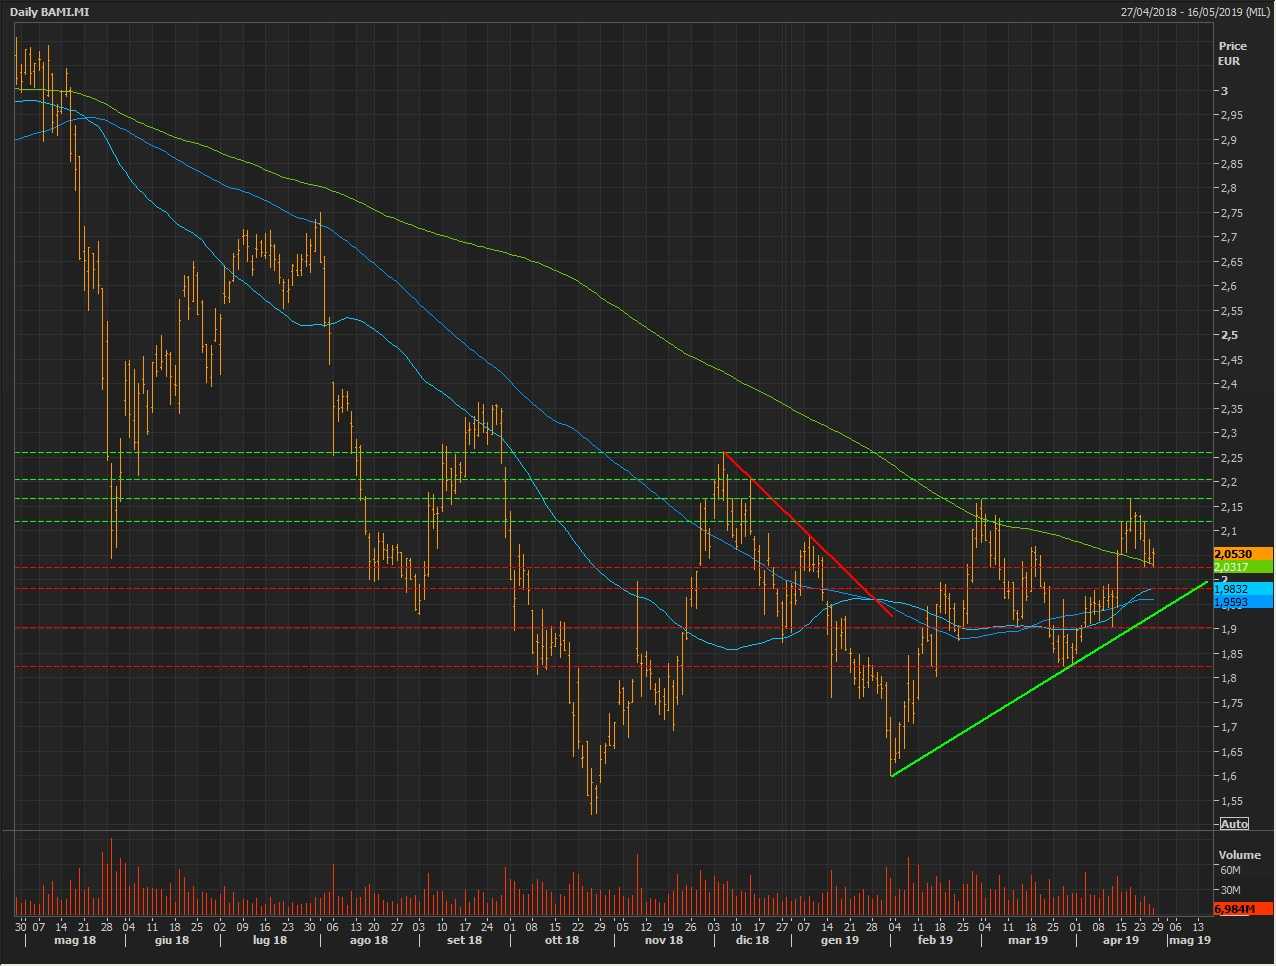Click the Volume panel label
1276x966 pixels.
(x=1239, y=855)
